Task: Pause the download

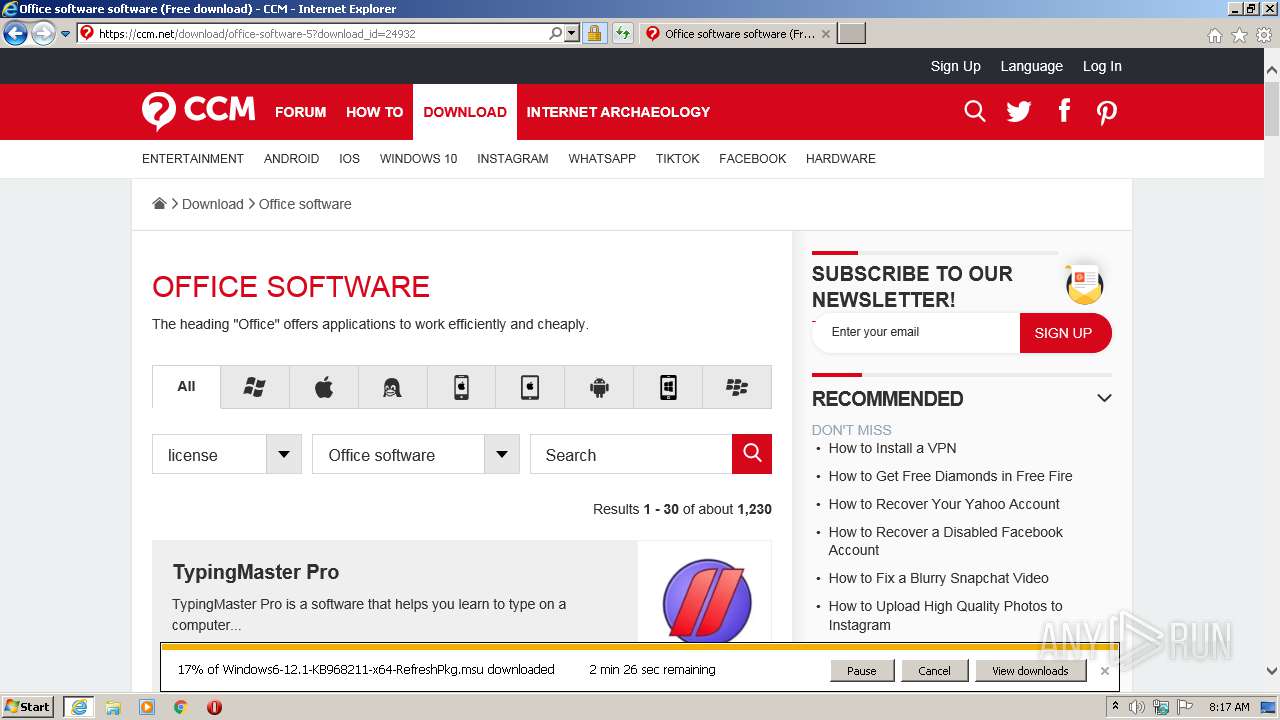Action: point(861,670)
